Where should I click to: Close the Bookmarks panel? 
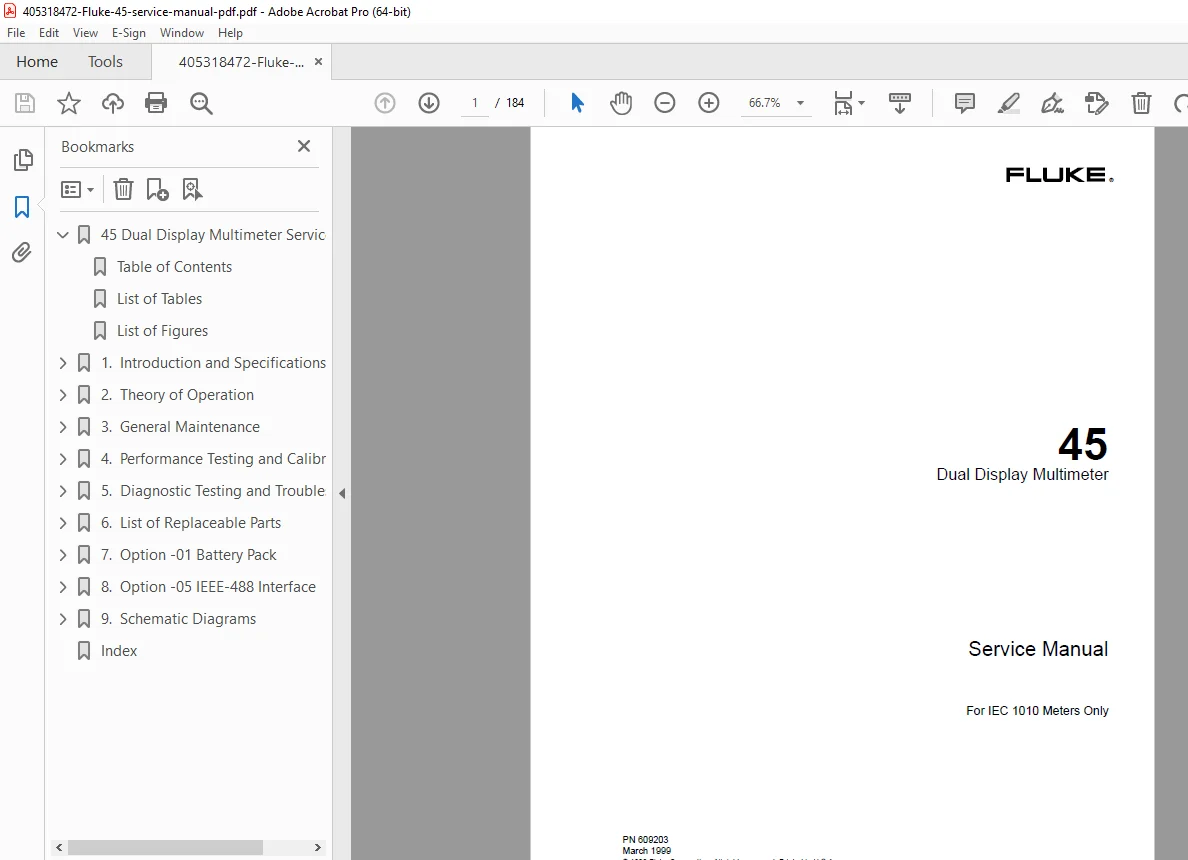(x=304, y=146)
